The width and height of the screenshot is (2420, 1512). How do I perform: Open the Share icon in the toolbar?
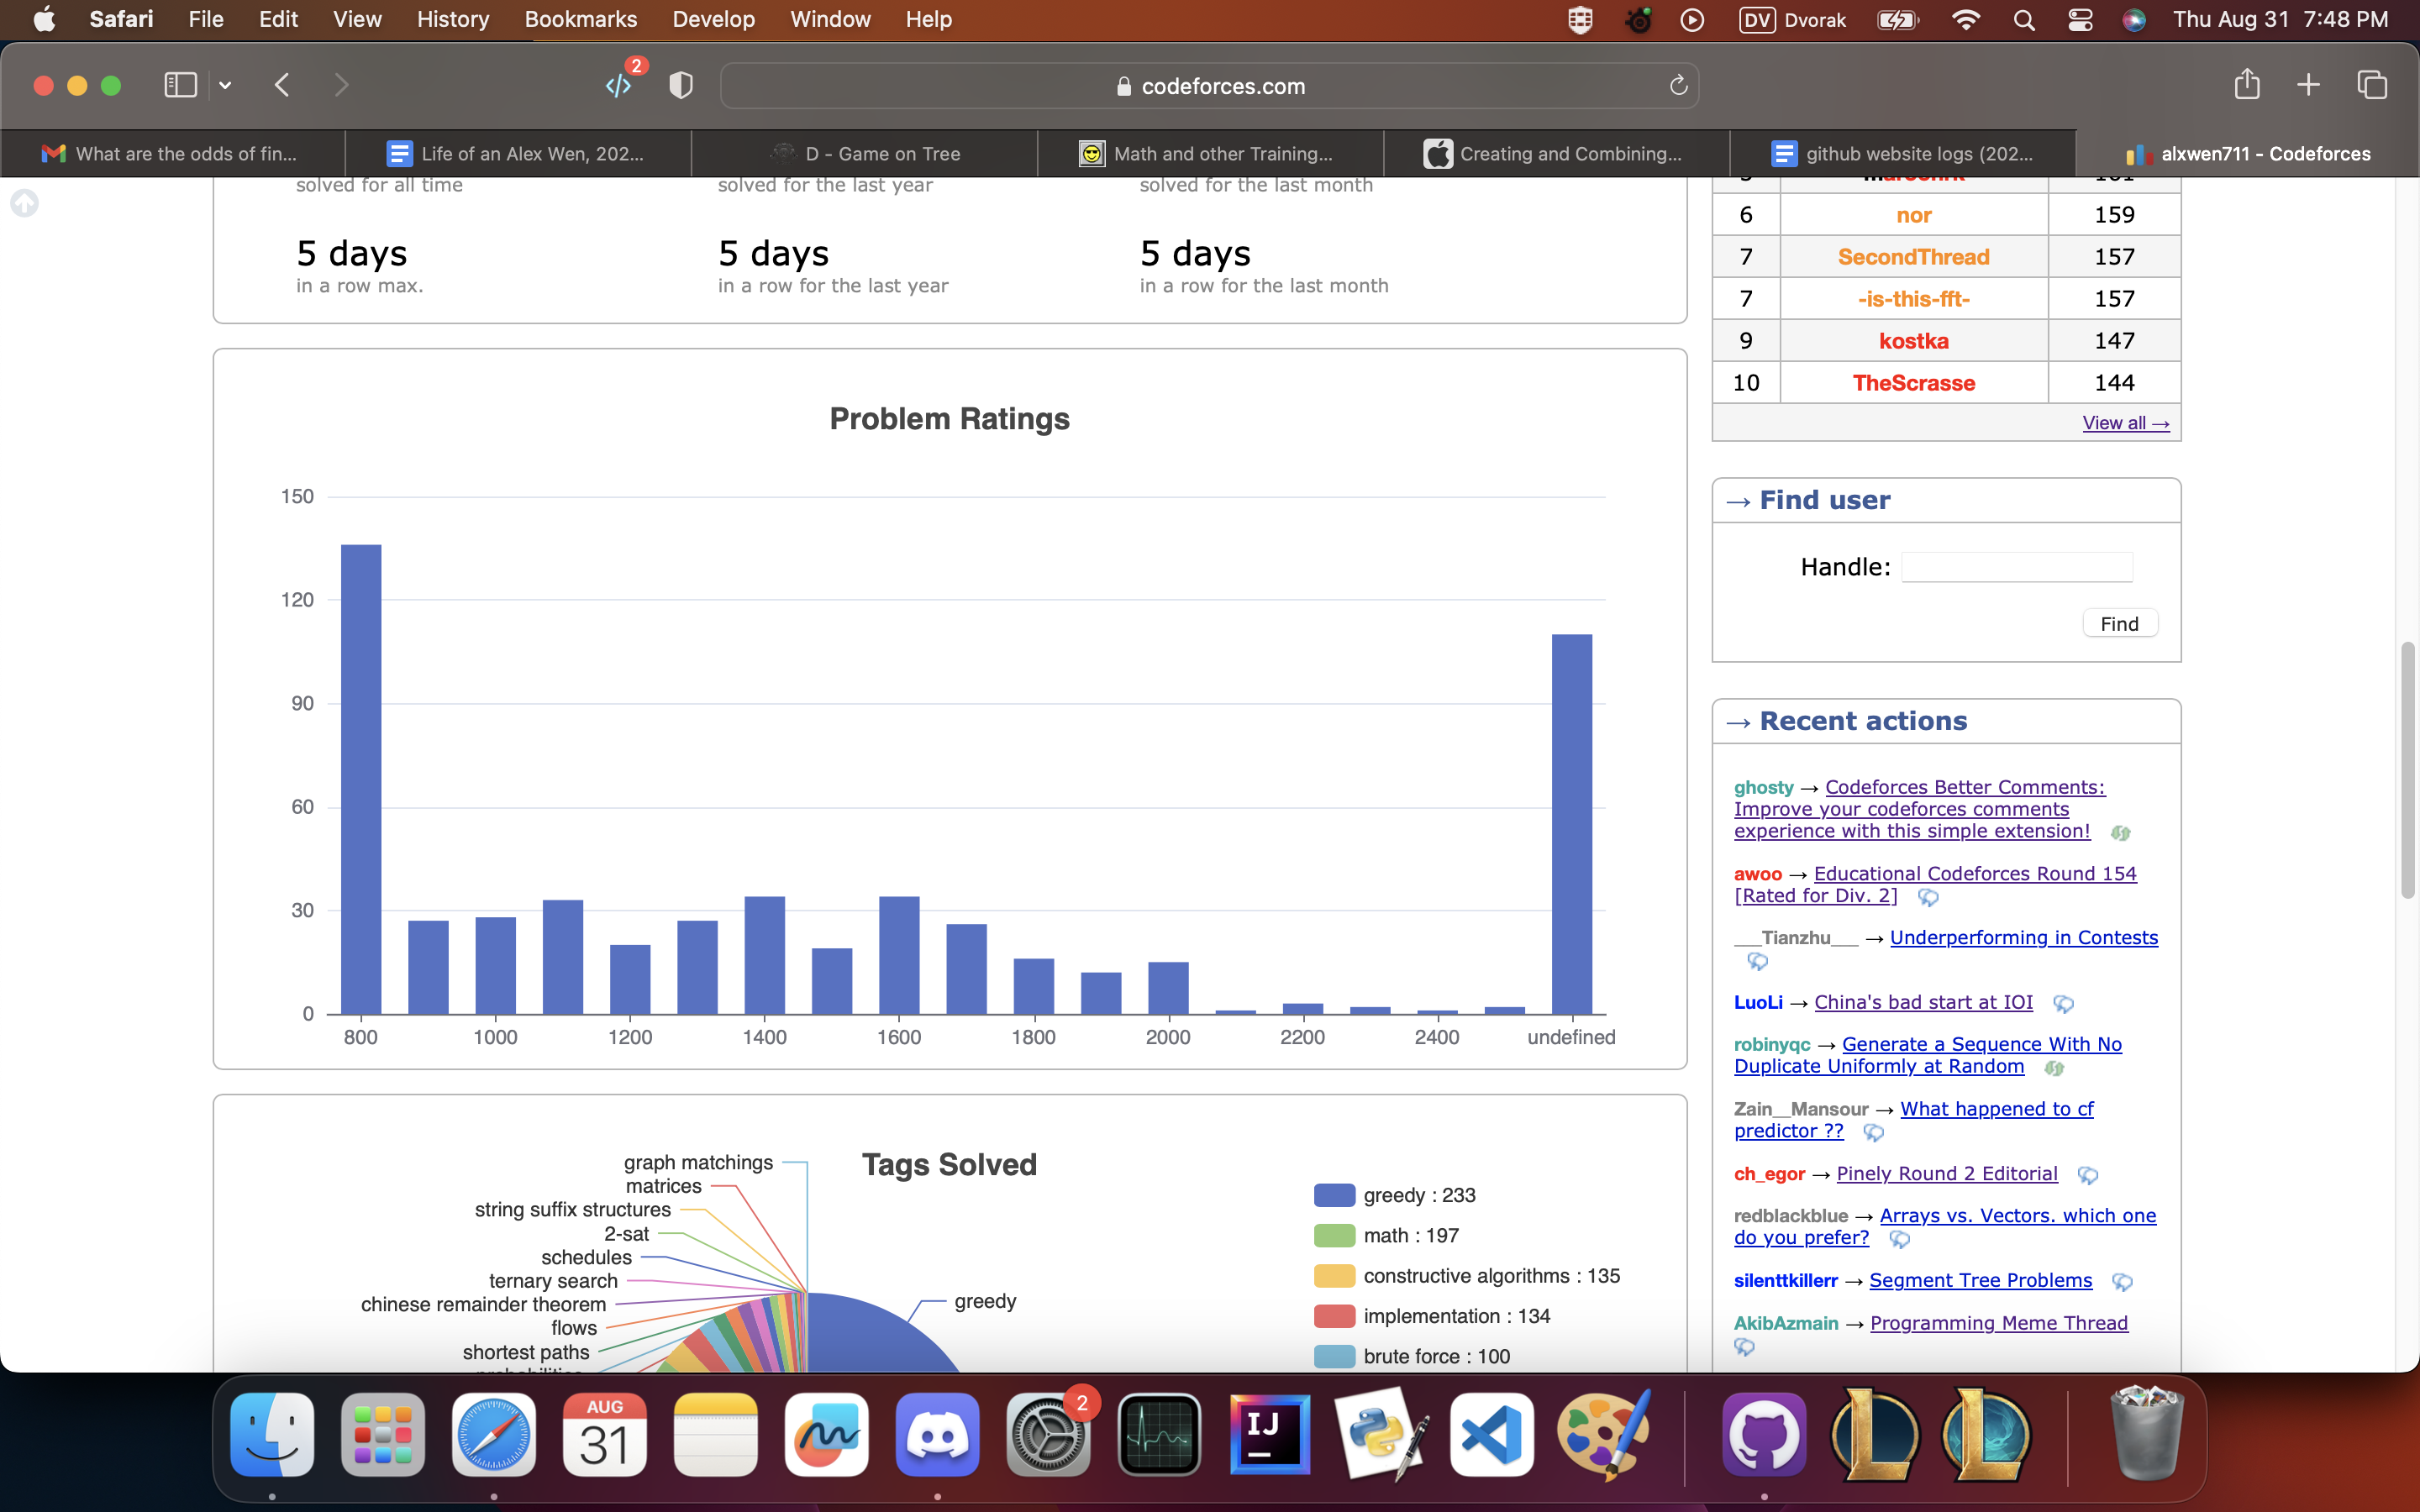tap(2247, 84)
